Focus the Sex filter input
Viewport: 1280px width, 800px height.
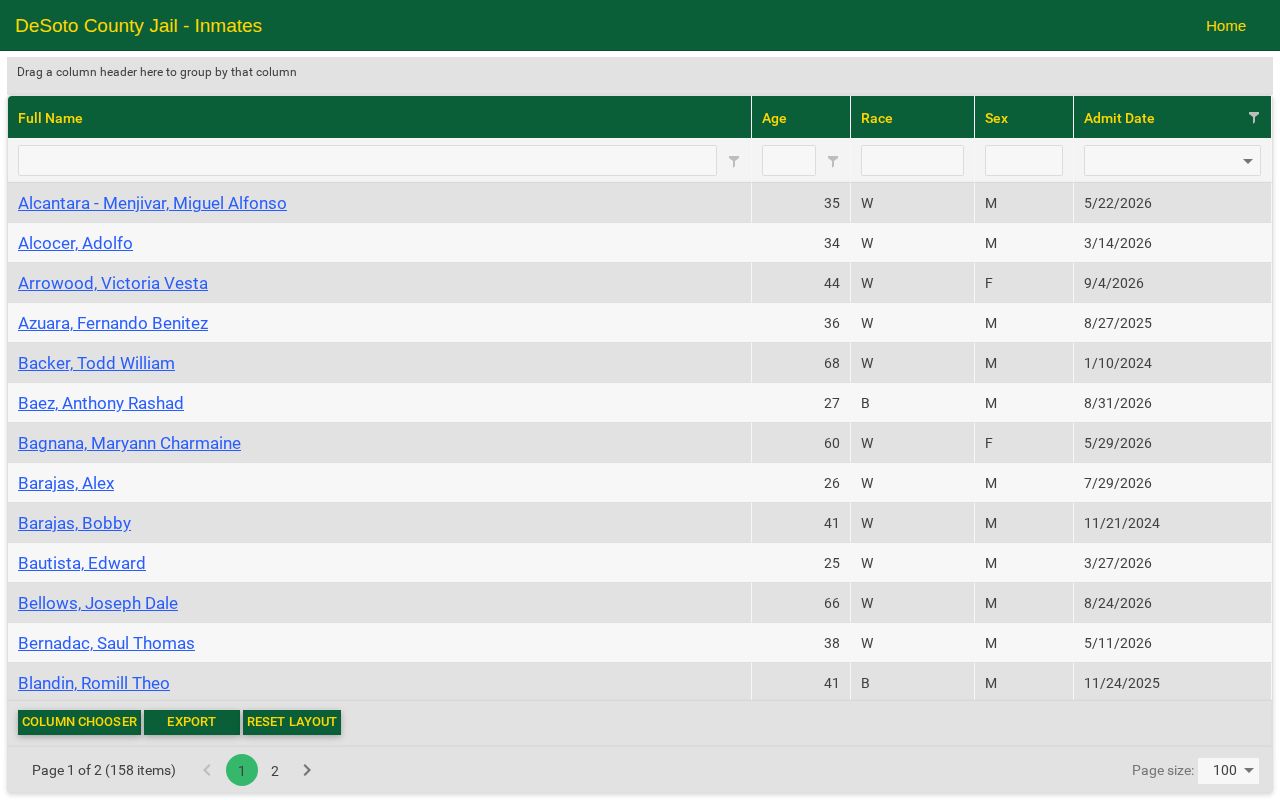pyautogui.click(x=1024, y=161)
